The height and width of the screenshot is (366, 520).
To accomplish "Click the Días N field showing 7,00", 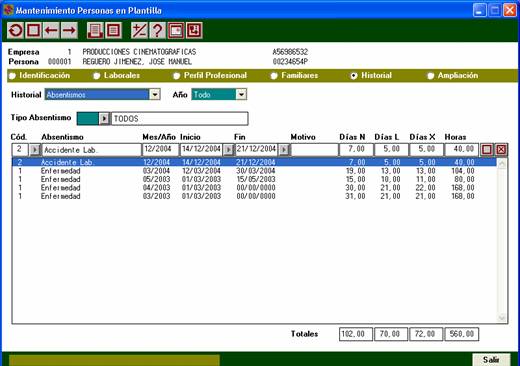I will [356, 150].
